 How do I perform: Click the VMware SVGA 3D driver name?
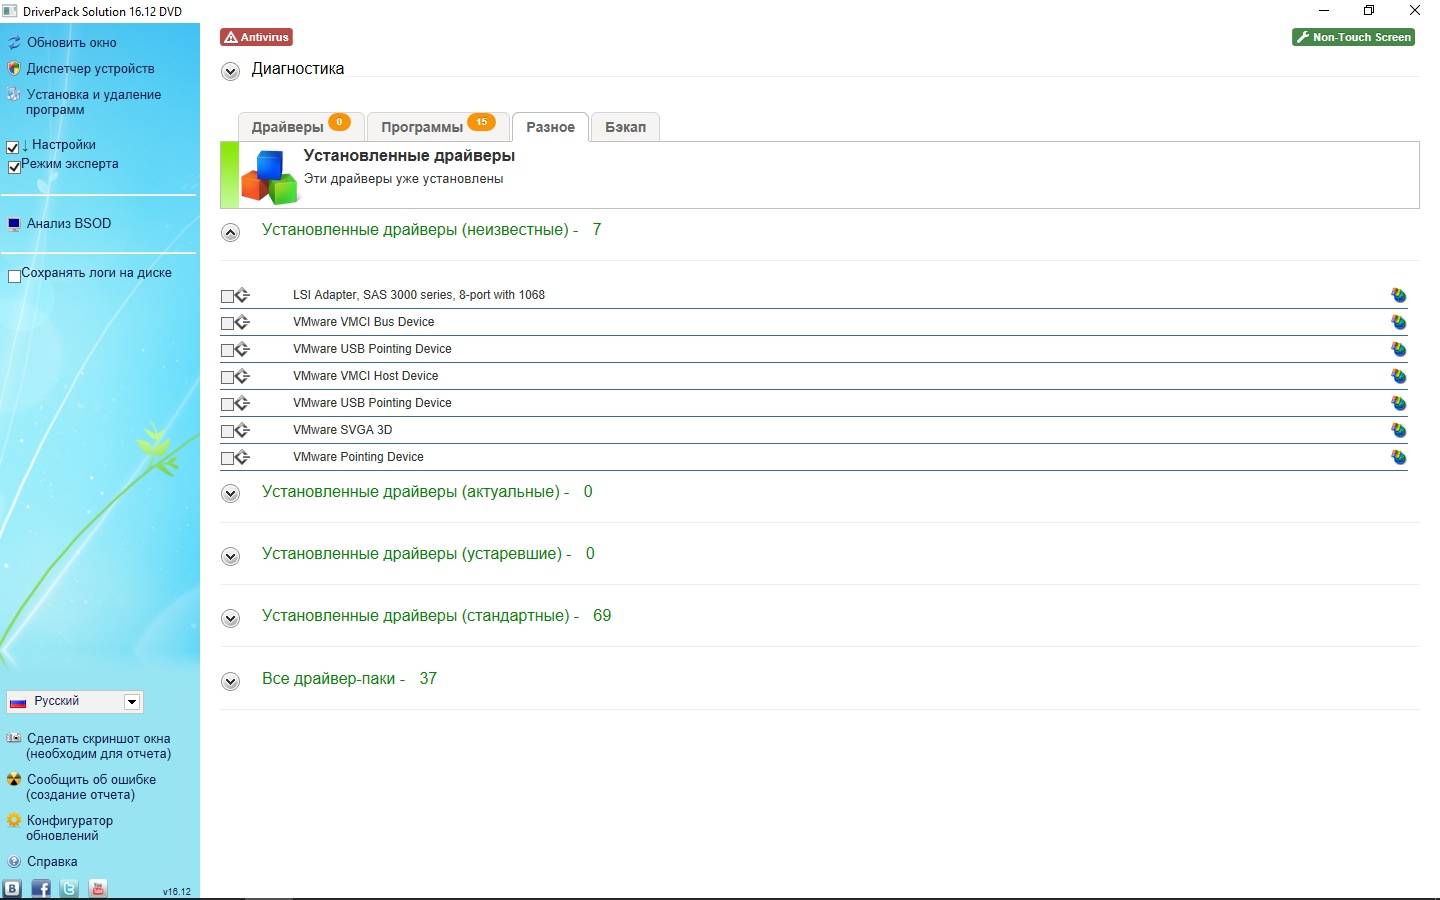342,430
